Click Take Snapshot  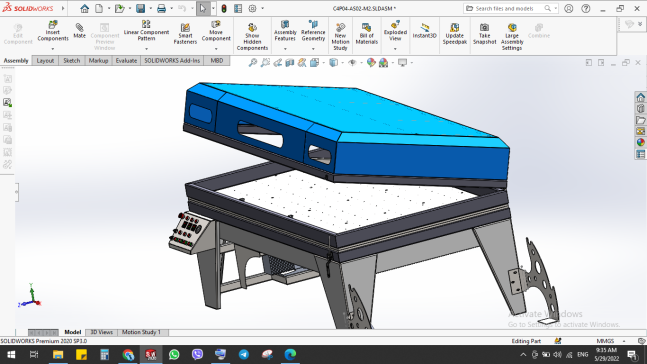[x=484, y=34]
